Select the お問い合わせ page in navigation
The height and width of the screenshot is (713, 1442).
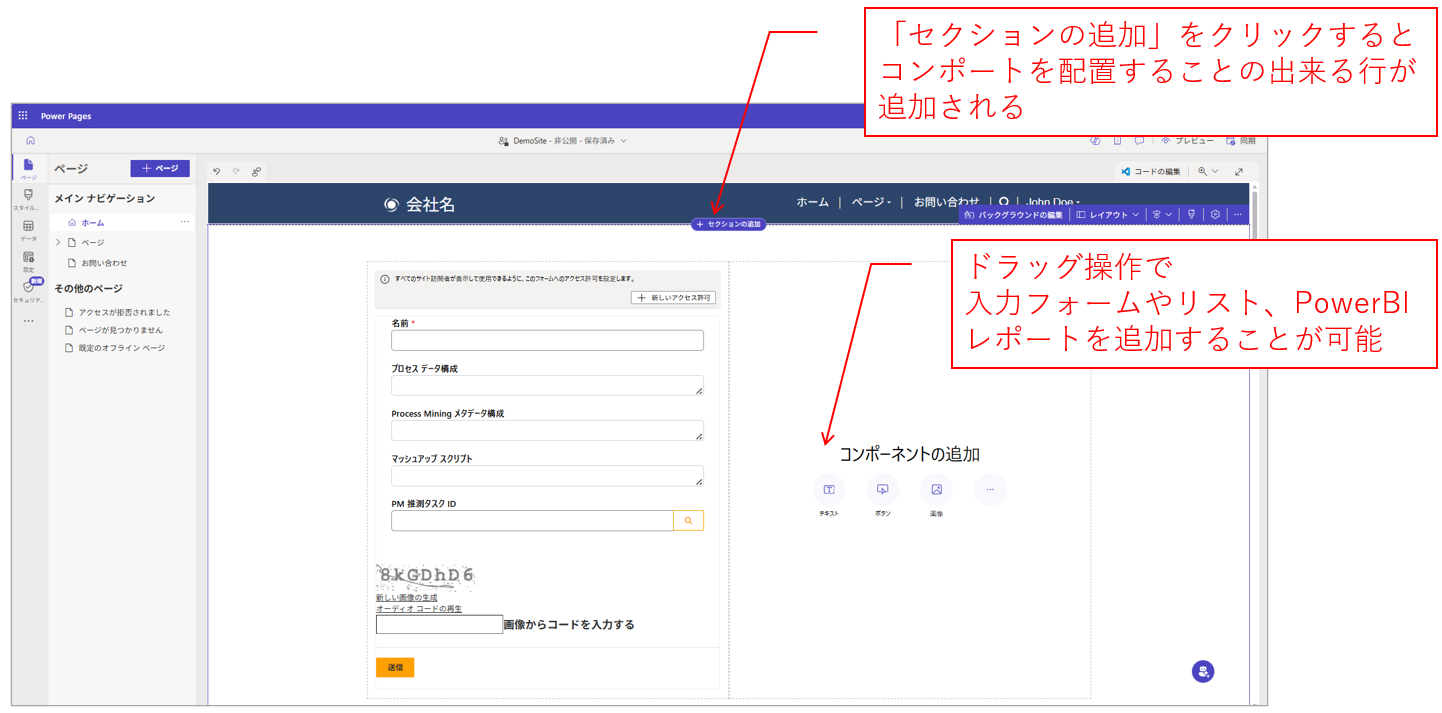pos(104,263)
